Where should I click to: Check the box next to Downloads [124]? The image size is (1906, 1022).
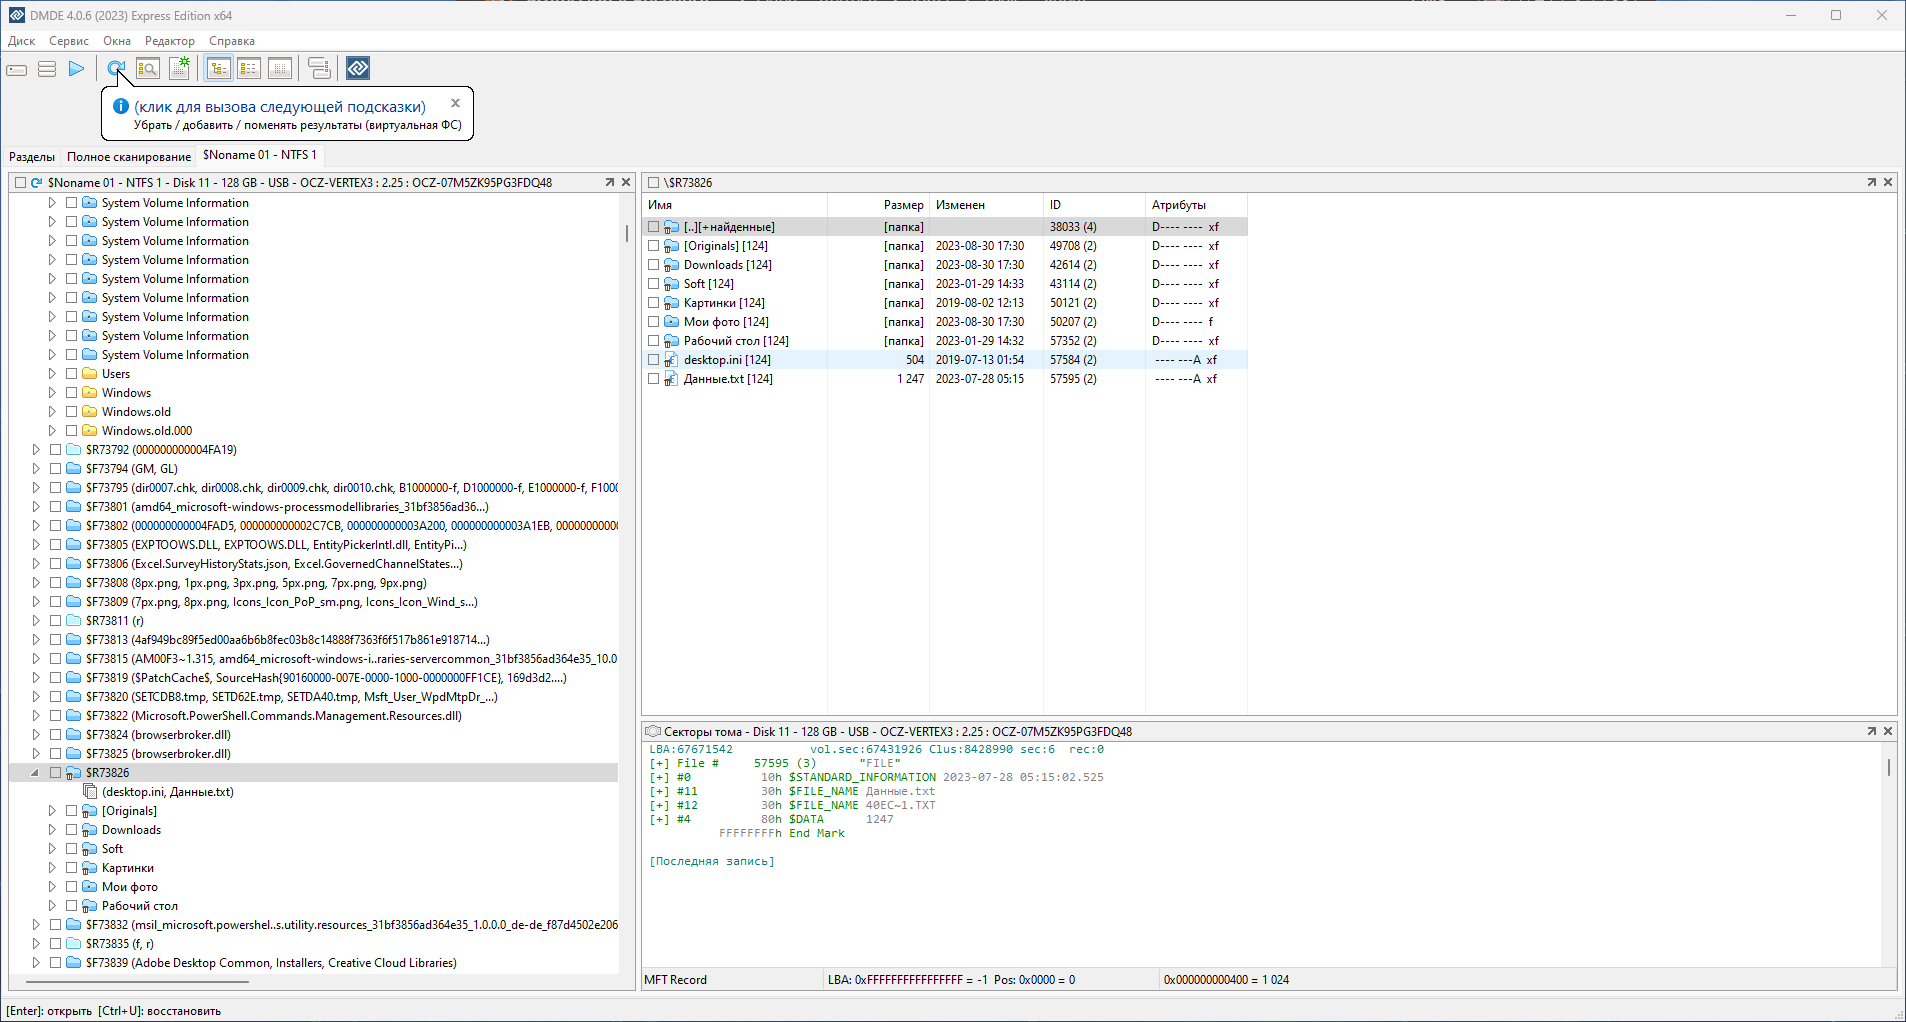(x=654, y=265)
